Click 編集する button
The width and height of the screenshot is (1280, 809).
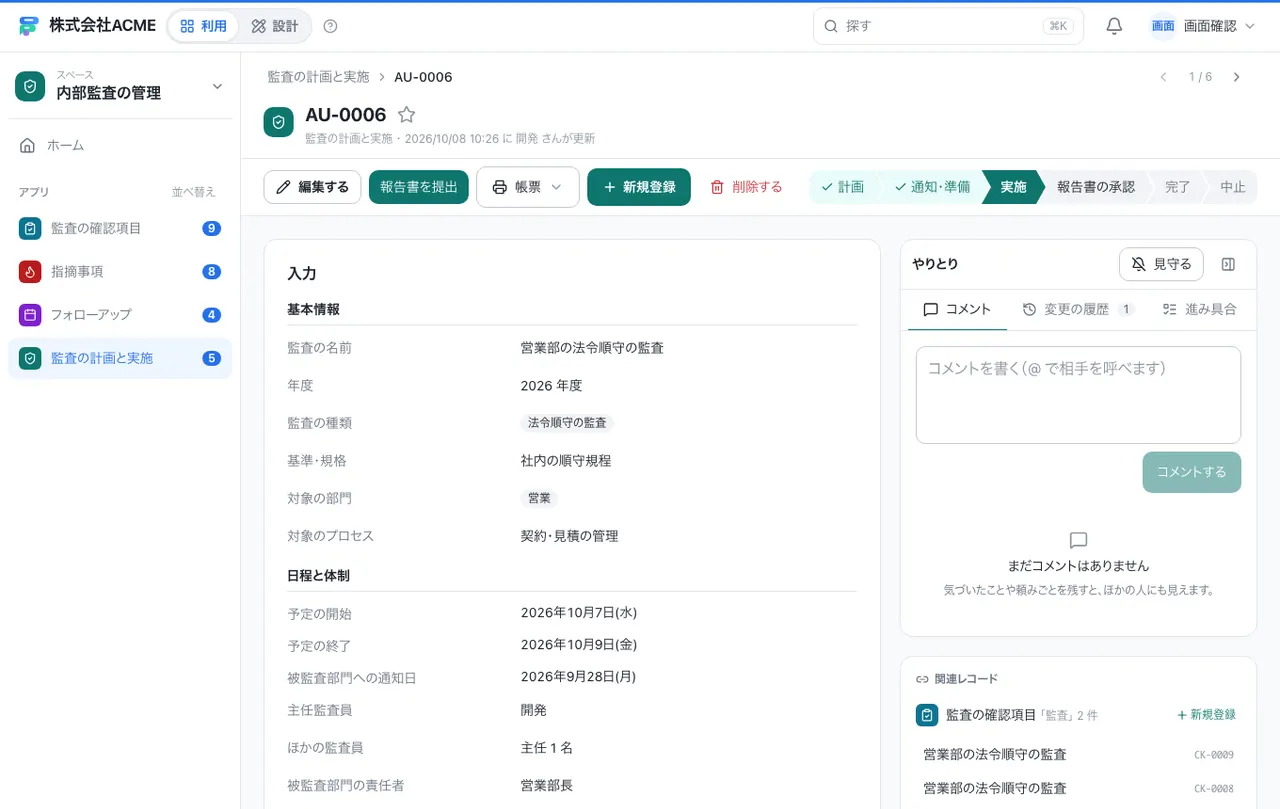[x=312, y=187]
